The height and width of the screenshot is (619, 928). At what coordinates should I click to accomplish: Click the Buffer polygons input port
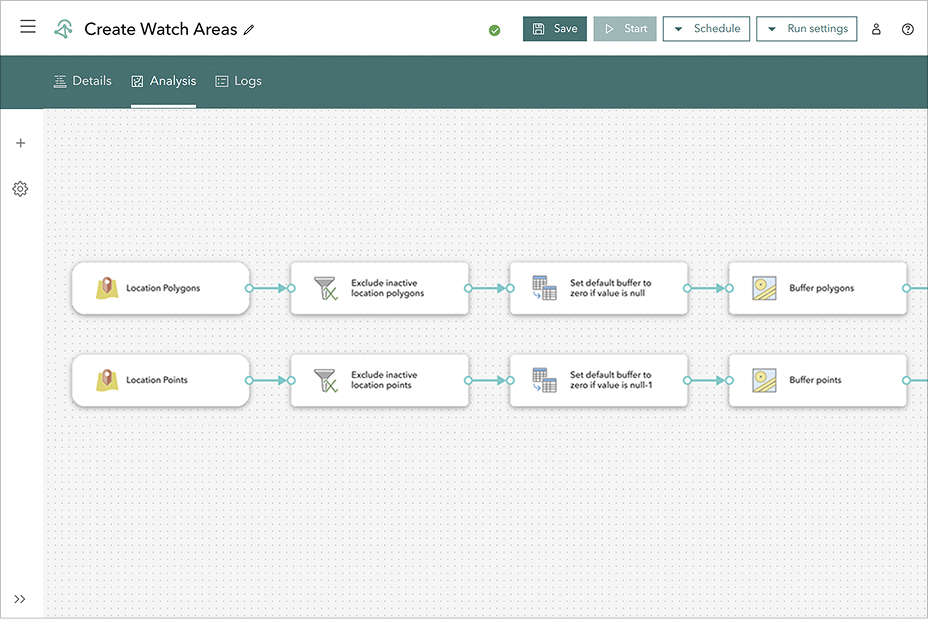click(729, 288)
